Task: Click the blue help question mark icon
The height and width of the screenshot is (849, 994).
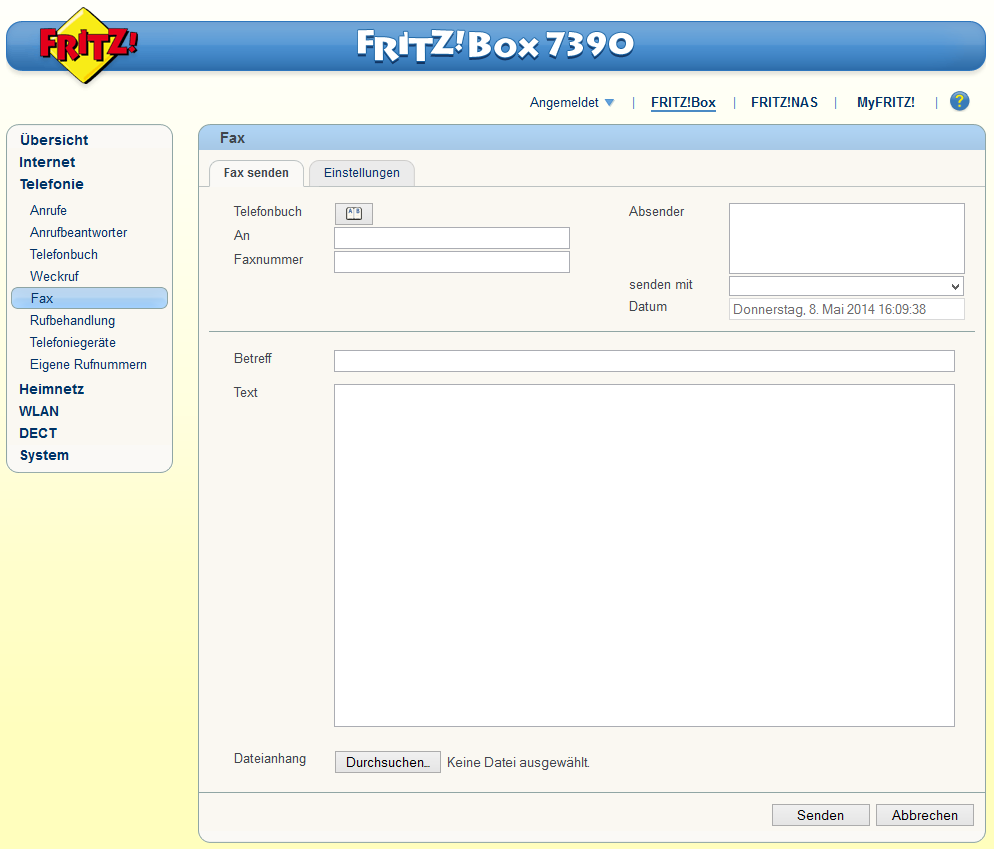Action: tap(959, 101)
